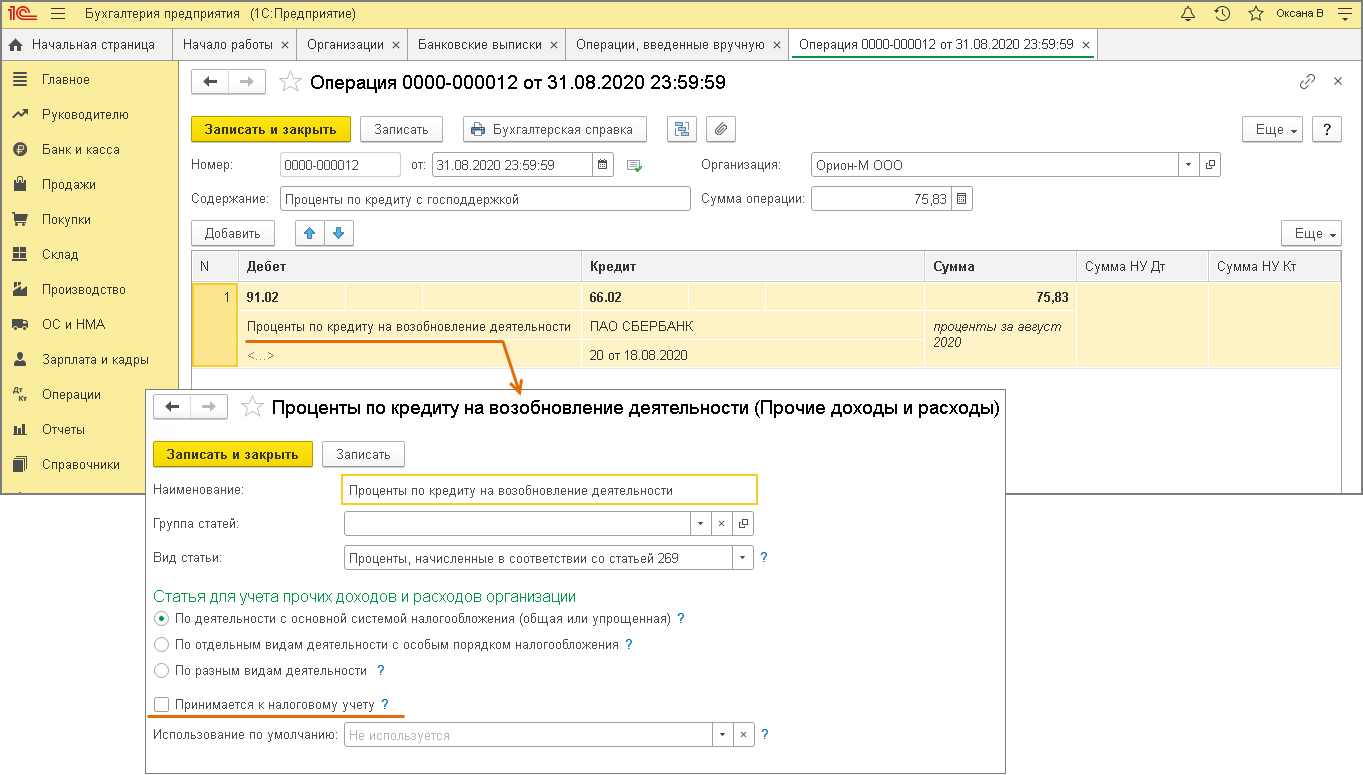The width and height of the screenshot is (1363, 775).
Task: Show help for Принимается к налоговому учету
Action: [385, 705]
